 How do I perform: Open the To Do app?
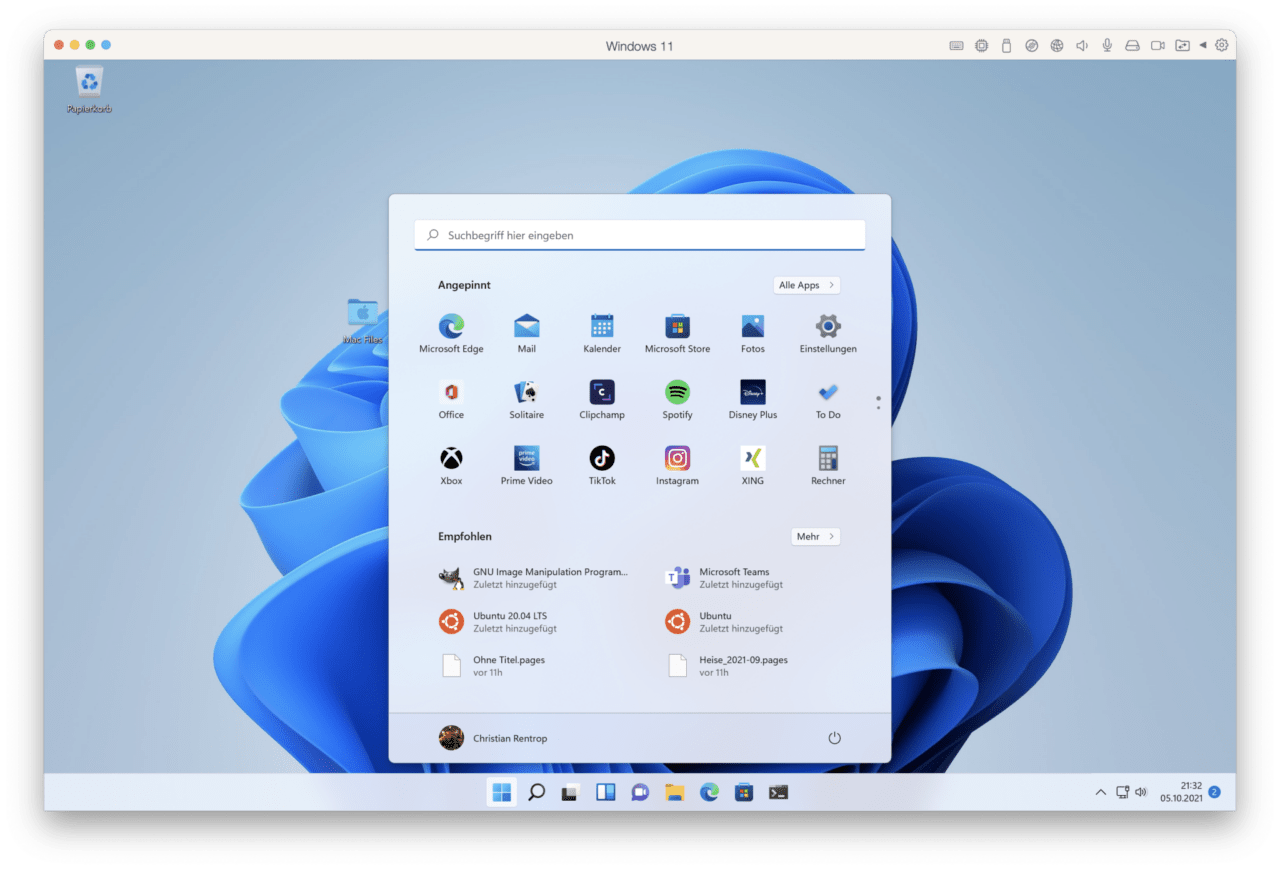[828, 399]
